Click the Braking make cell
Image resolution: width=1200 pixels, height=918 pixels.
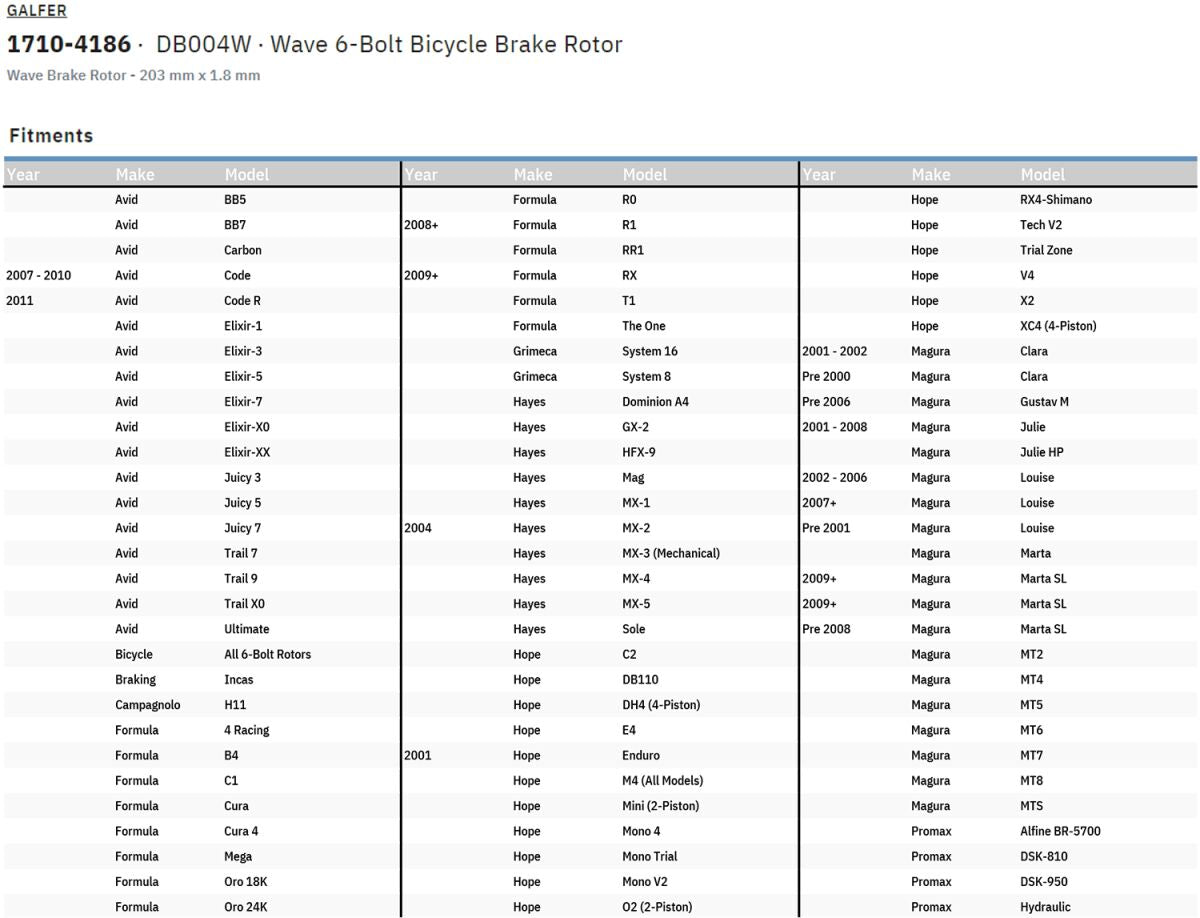[x=136, y=680]
